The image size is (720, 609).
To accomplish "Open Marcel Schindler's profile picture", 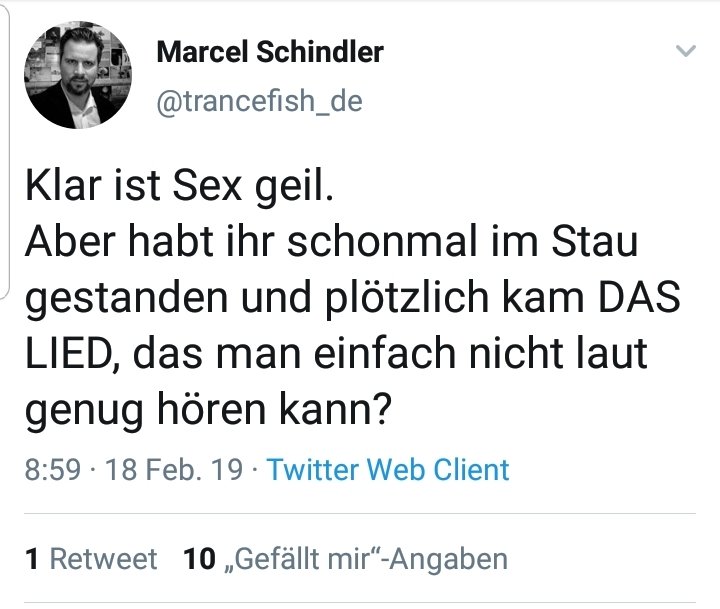I will click(76, 77).
